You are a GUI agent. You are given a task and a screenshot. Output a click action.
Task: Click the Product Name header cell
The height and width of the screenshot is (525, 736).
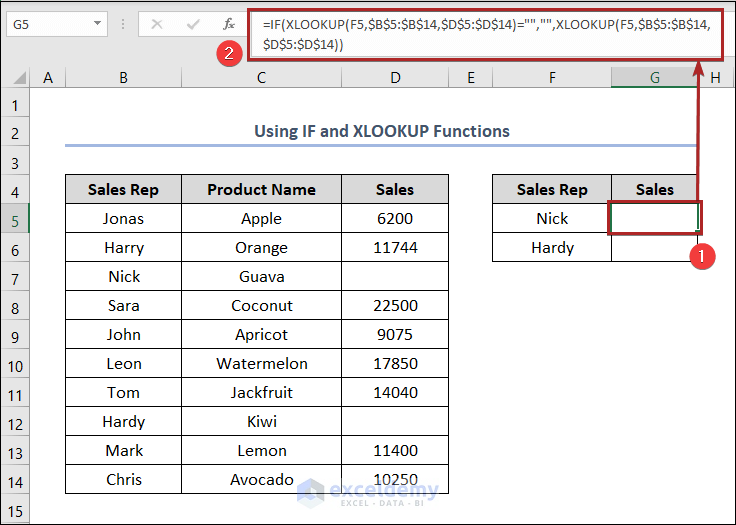tap(261, 189)
